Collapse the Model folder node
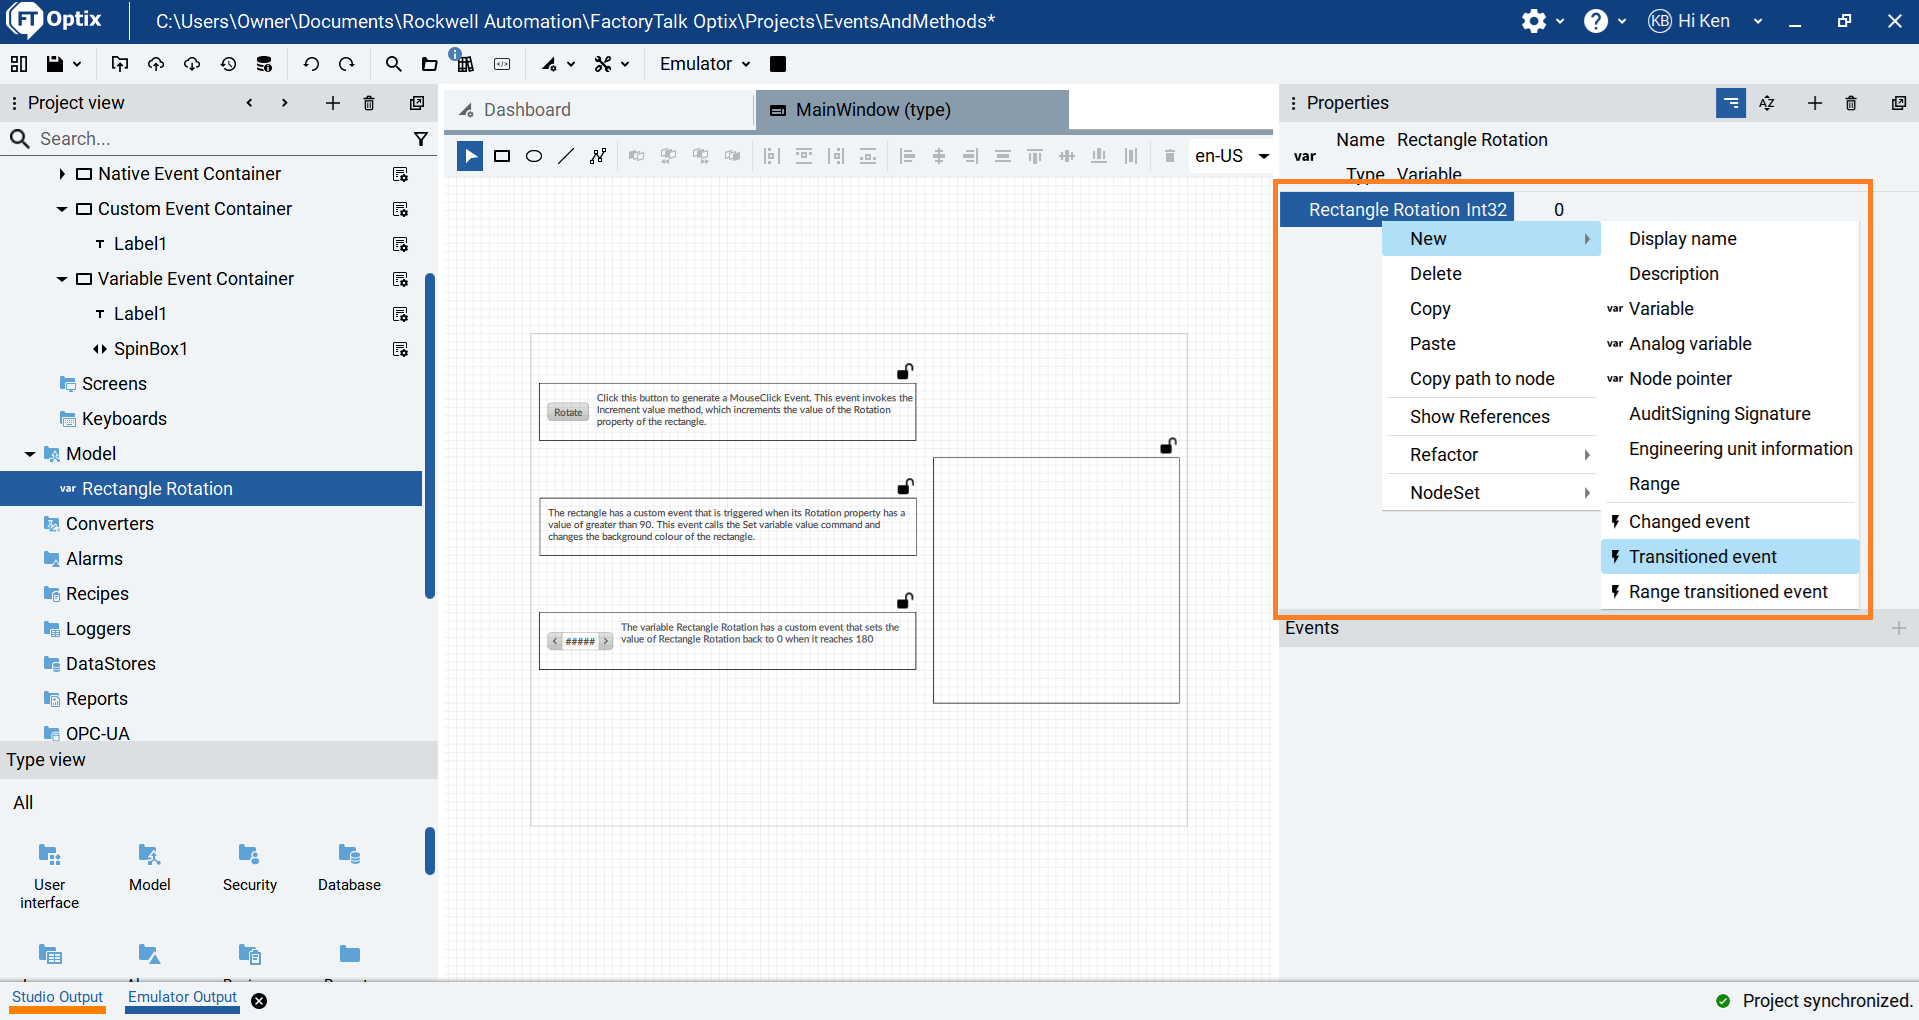 pyautogui.click(x=30, y=454)
